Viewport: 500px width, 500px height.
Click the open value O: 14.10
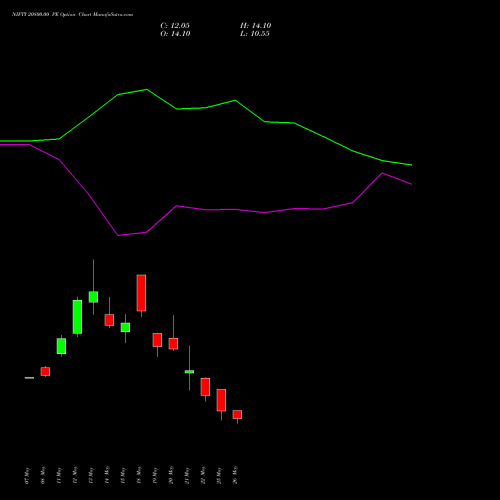(x=175, y=34)
